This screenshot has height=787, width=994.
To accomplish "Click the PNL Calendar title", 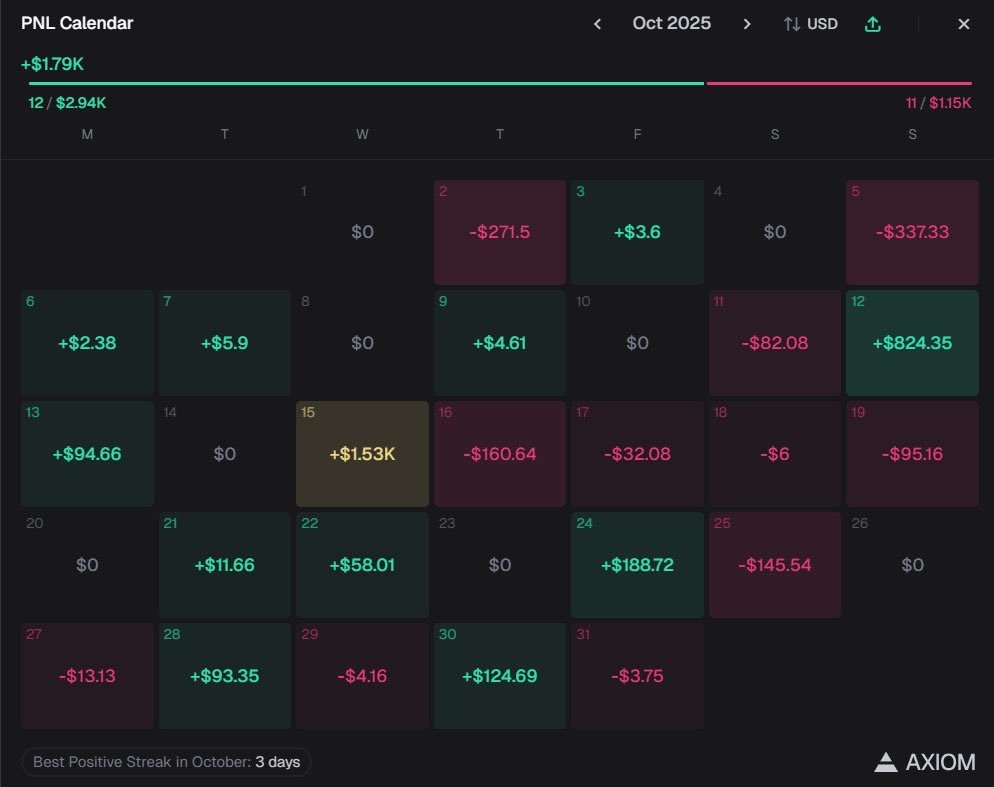I will (x=77, y=23).
